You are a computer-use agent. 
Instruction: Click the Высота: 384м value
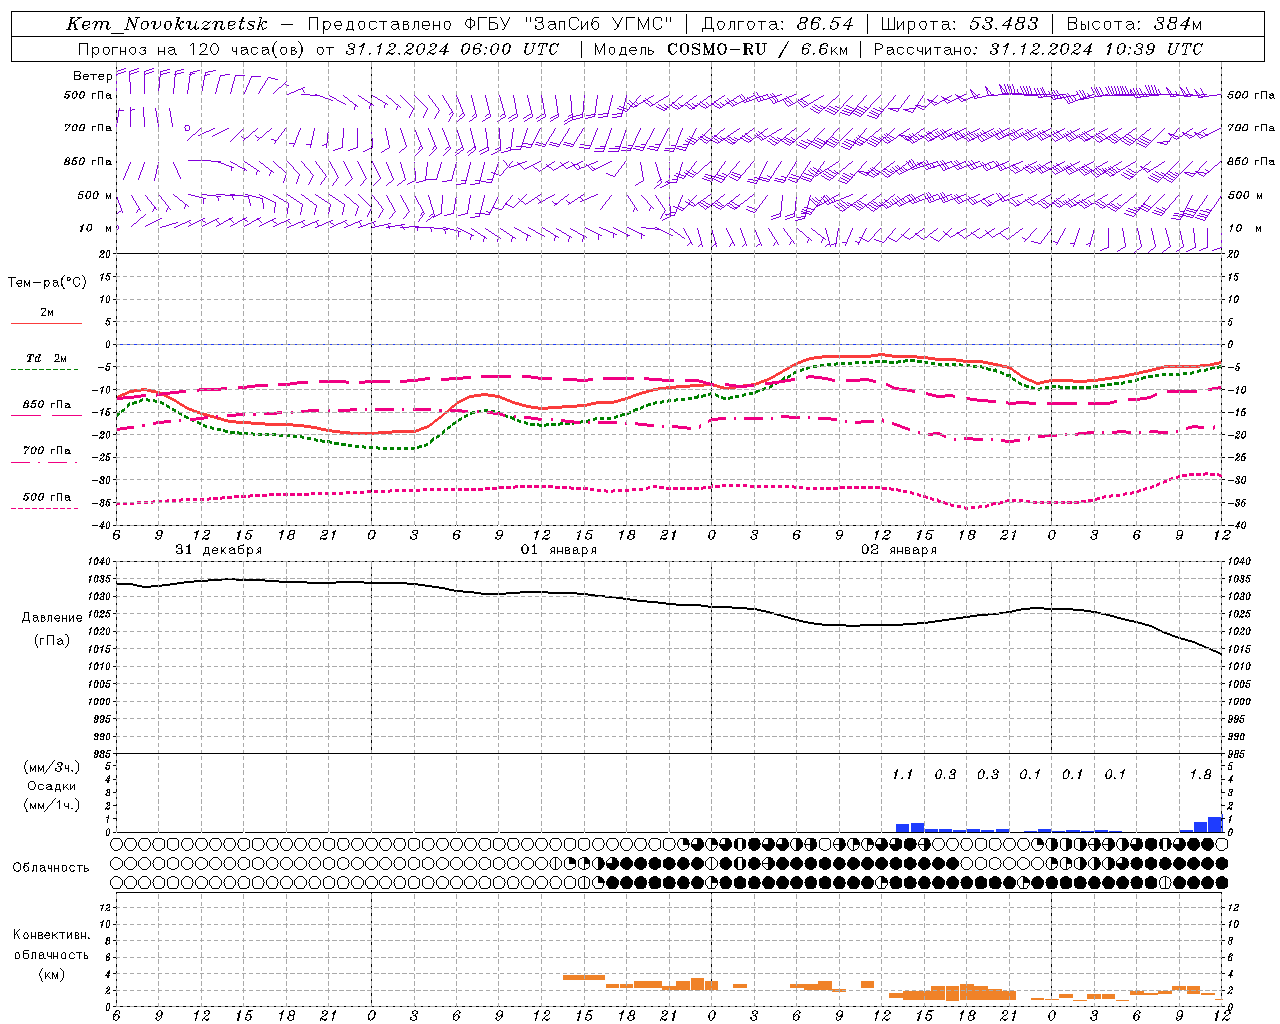click(x=1134, y=24)
